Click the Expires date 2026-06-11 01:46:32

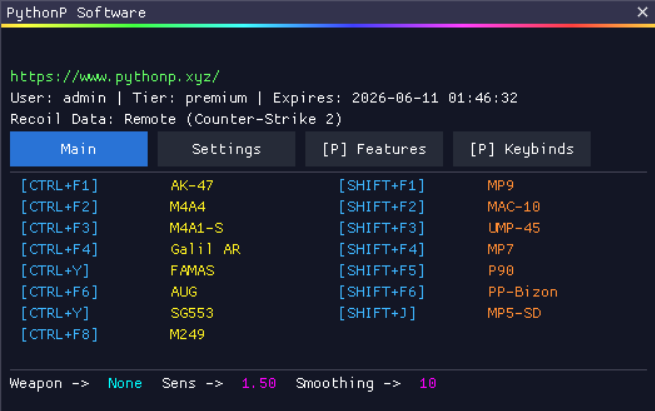pos(395,98)
